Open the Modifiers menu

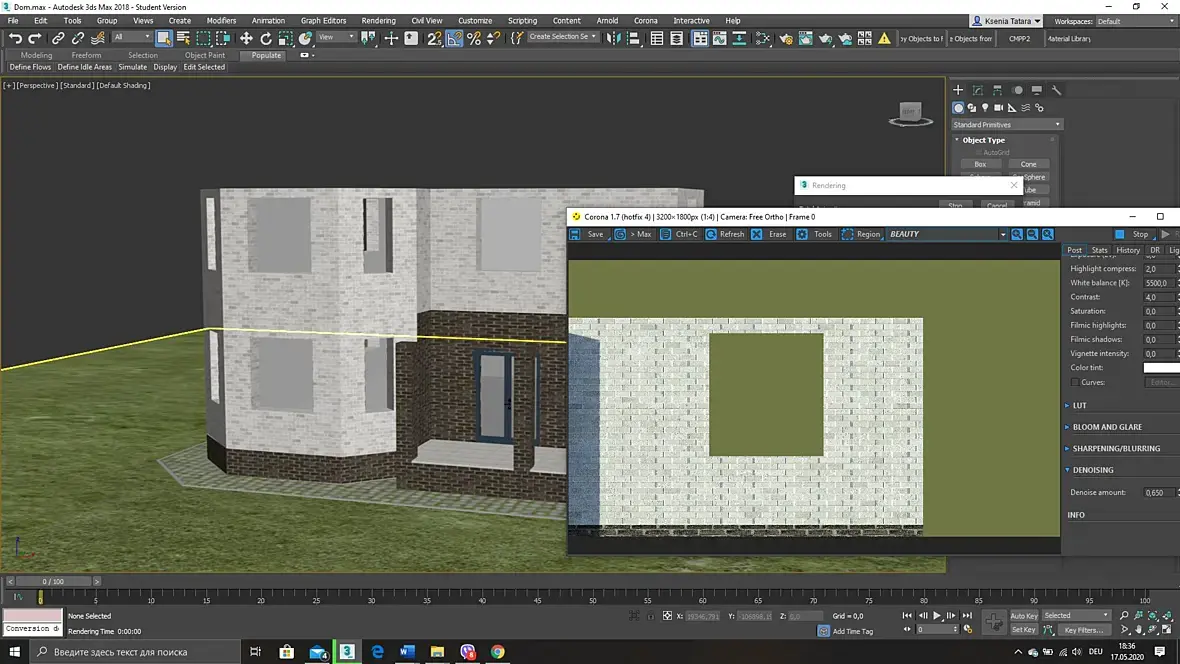pyautogui.click(x=221, y=20)
